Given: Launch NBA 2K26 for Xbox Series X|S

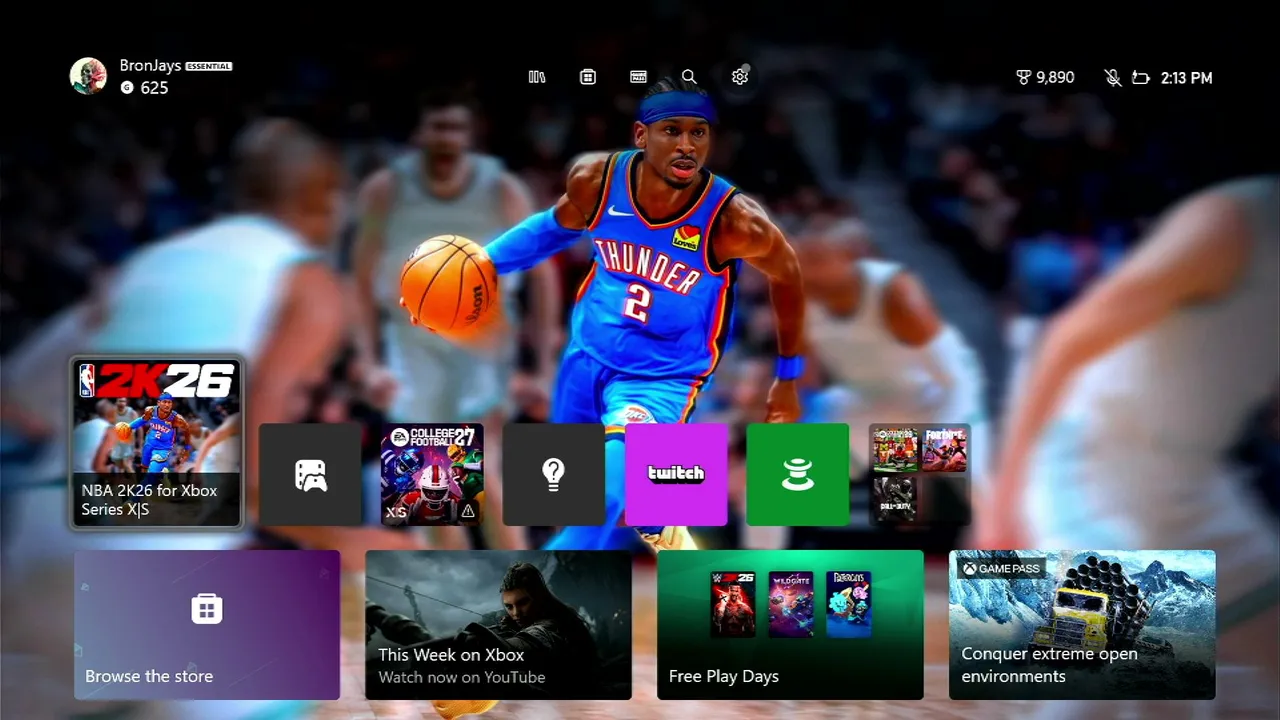Looking at the screenshot, I should pos(157,442).
